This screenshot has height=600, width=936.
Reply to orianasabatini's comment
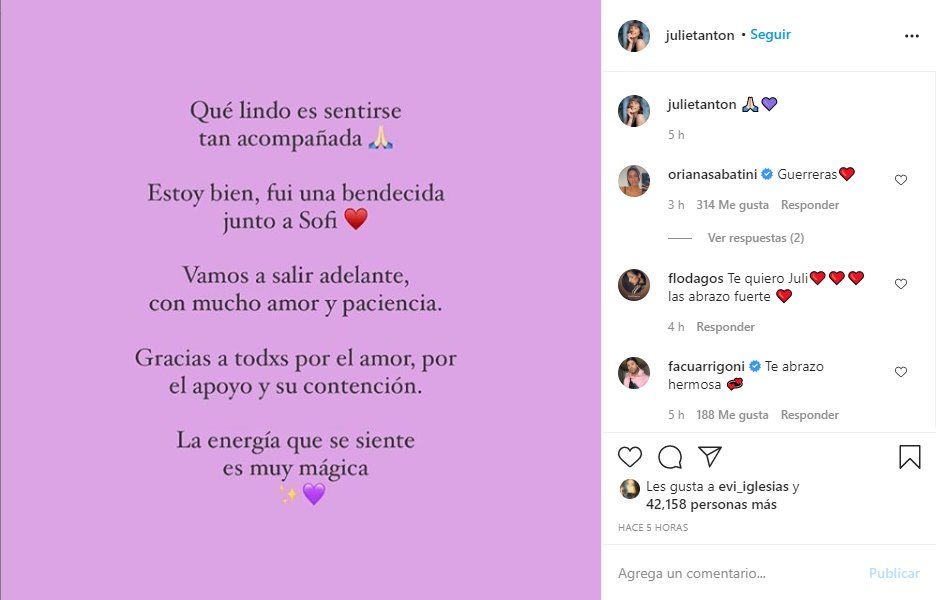coord(809,205)
